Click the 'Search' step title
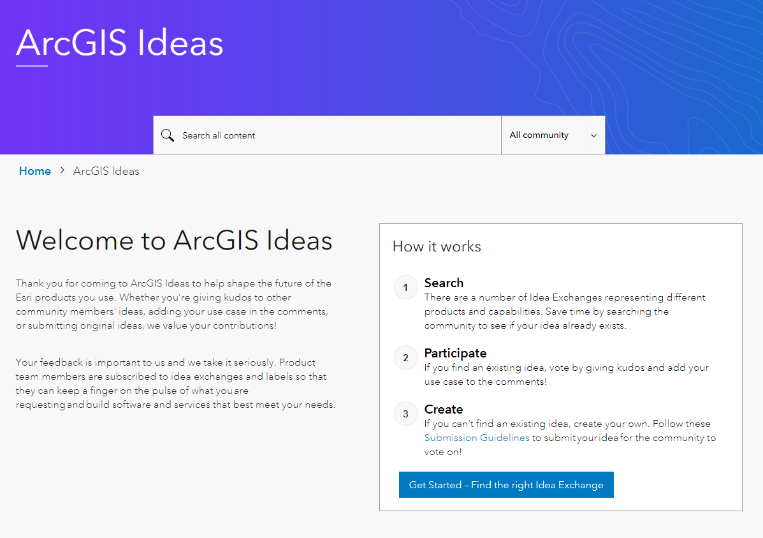 [444, 283]
